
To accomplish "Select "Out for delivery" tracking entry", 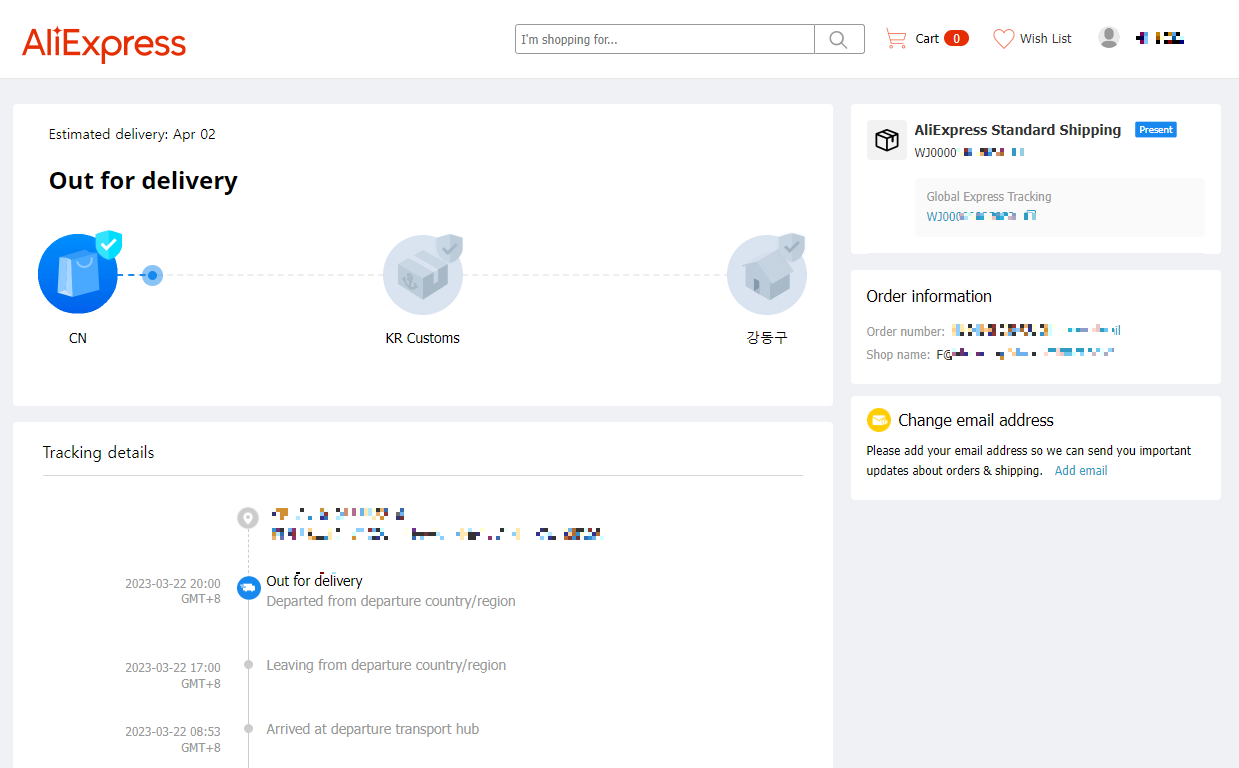I will coord(314,581).
